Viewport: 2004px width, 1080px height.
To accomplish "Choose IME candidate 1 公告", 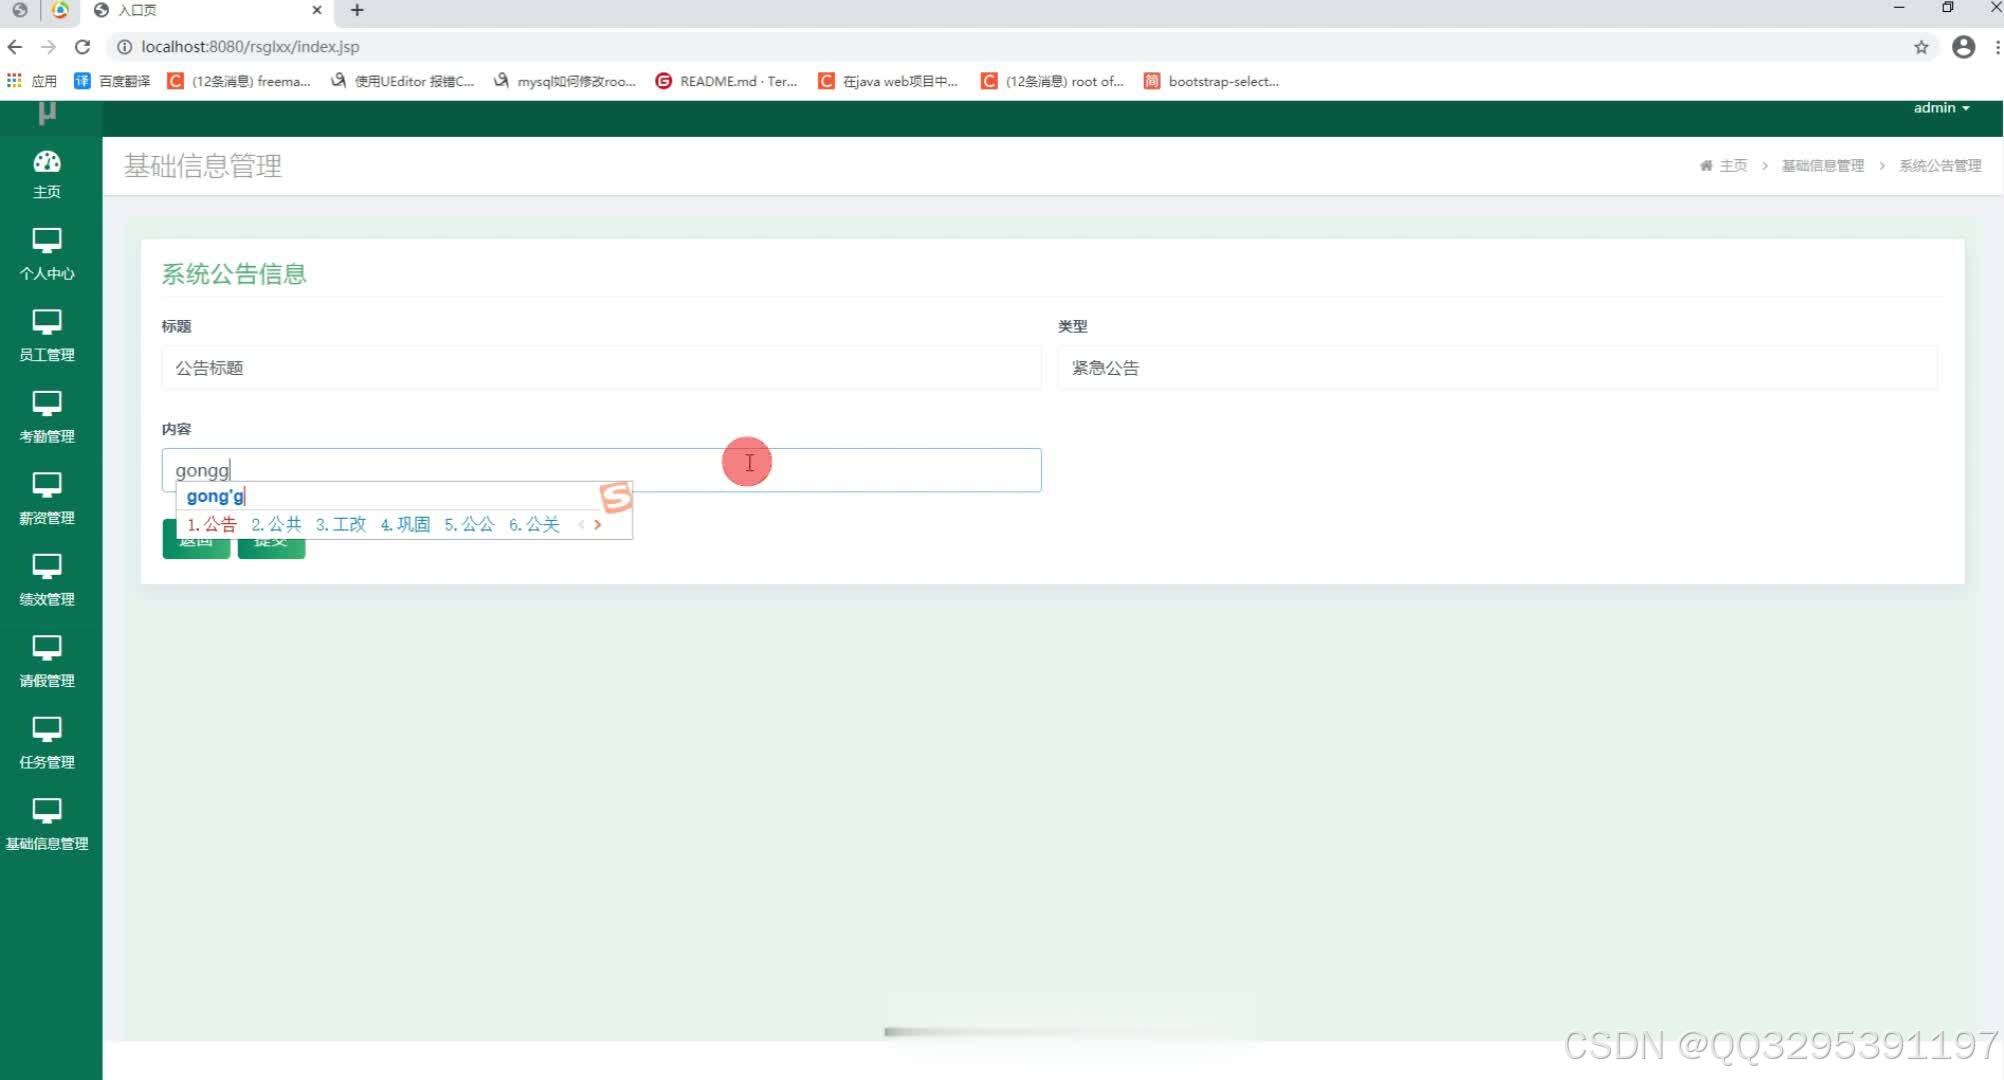I will (x=212, y=524).
